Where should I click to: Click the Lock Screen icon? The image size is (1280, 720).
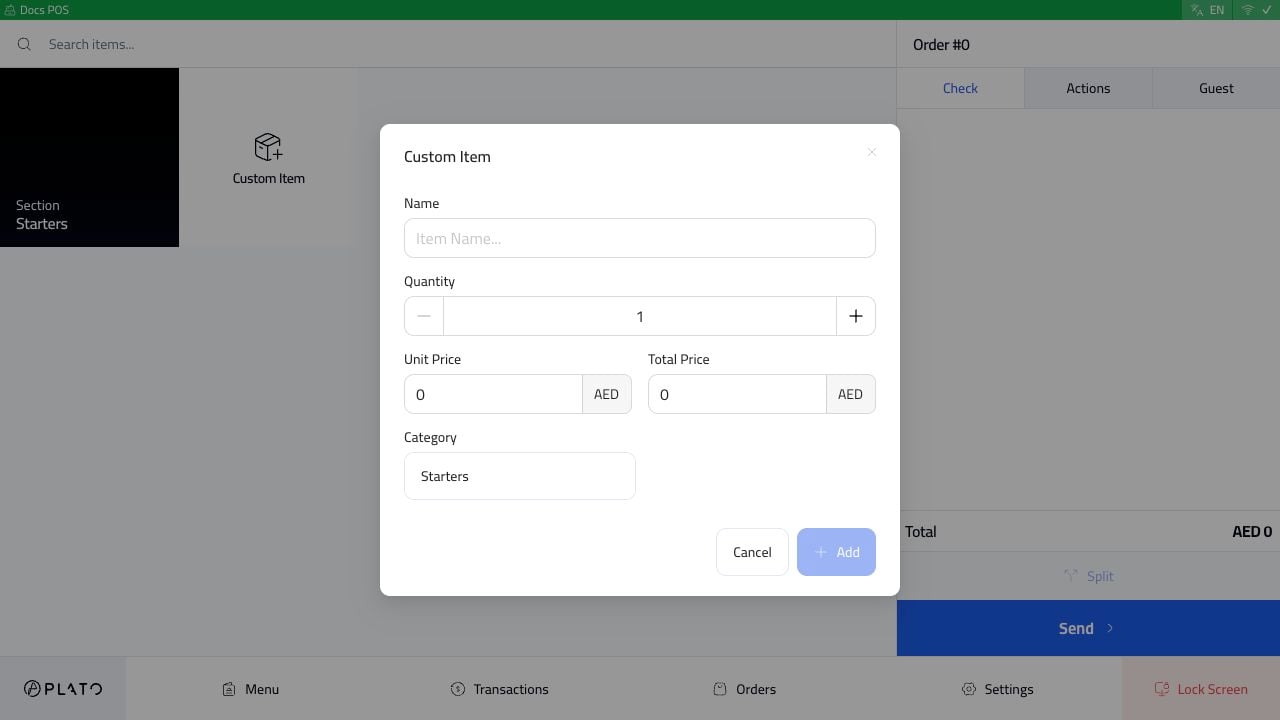point(1162,689)
